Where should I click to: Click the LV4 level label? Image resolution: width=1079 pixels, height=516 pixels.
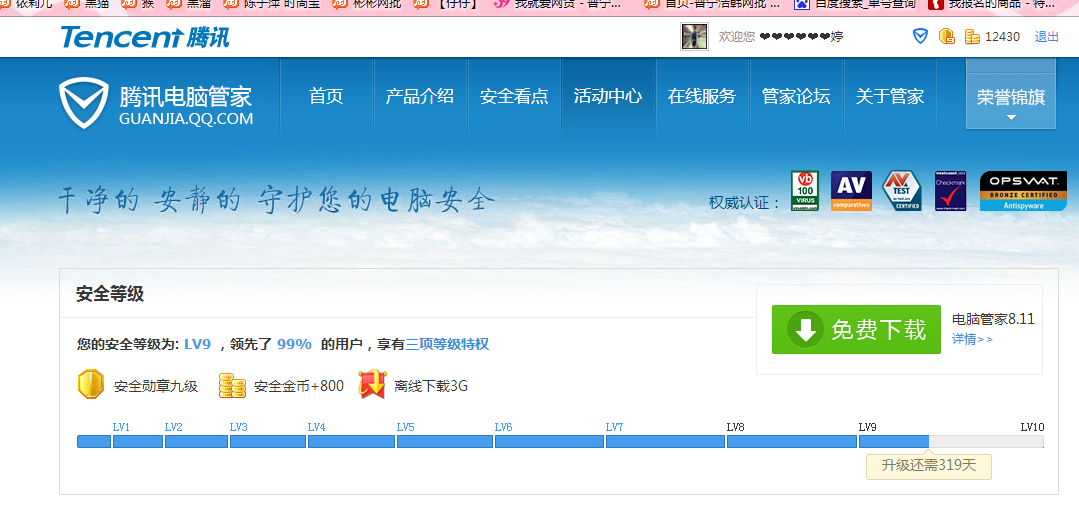[317, 427]
